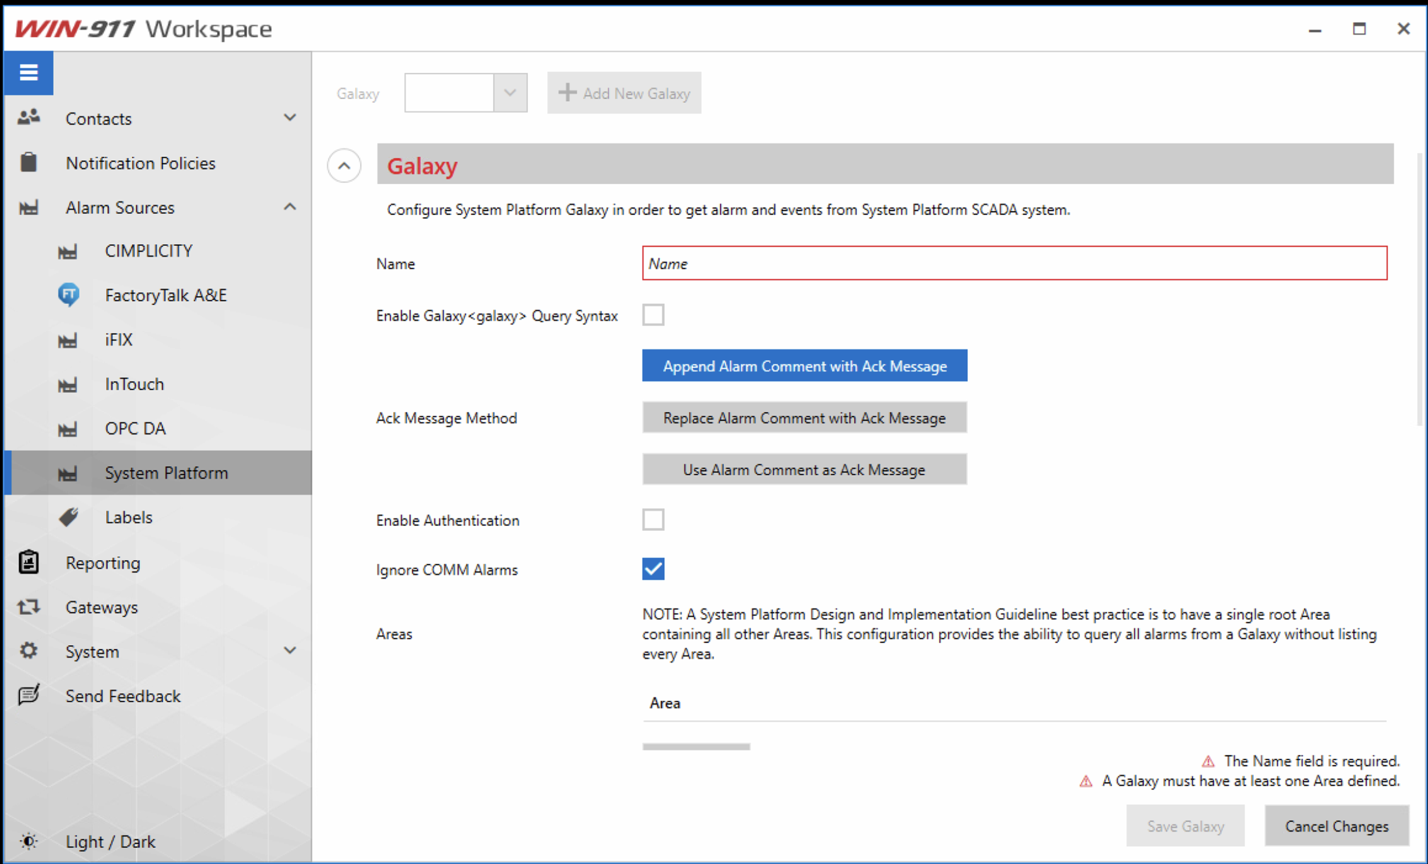Click Send Feedback link
The height and width of the screenshot is (864, 1428).
(x=157, y=696)
